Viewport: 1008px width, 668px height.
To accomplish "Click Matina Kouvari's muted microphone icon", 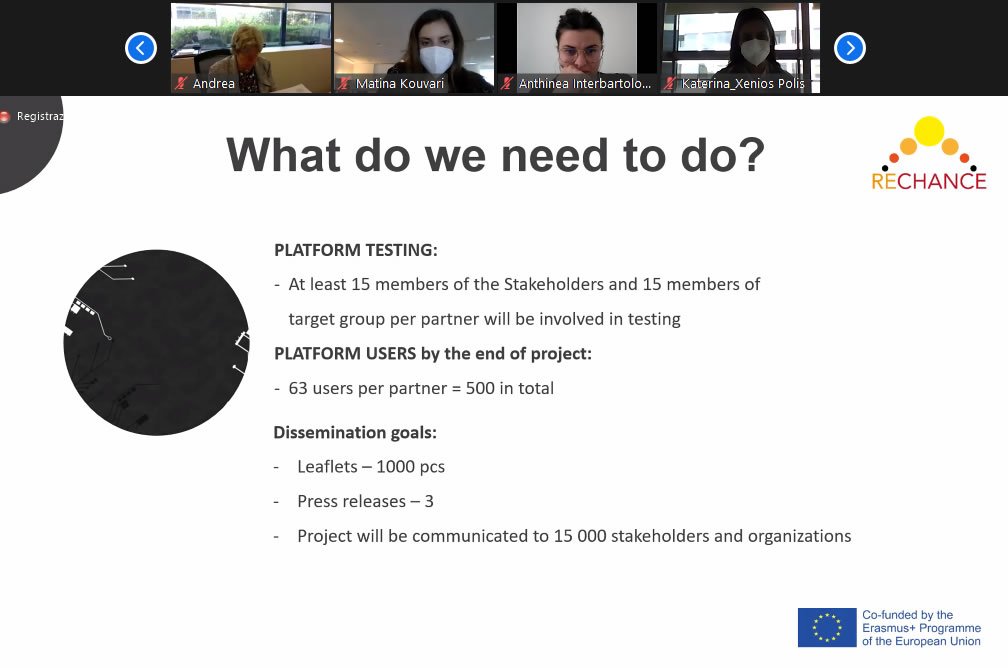I will [345, 83].
